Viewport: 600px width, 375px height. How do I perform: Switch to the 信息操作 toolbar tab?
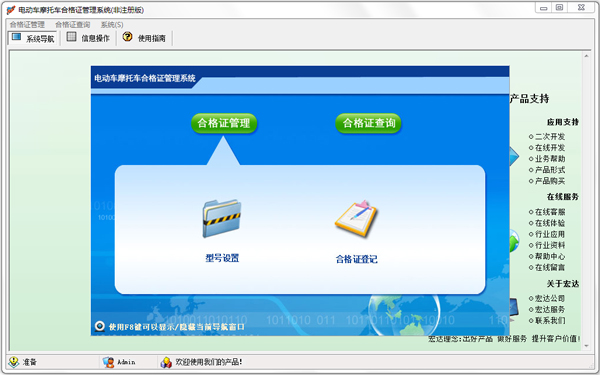(88, 38)
